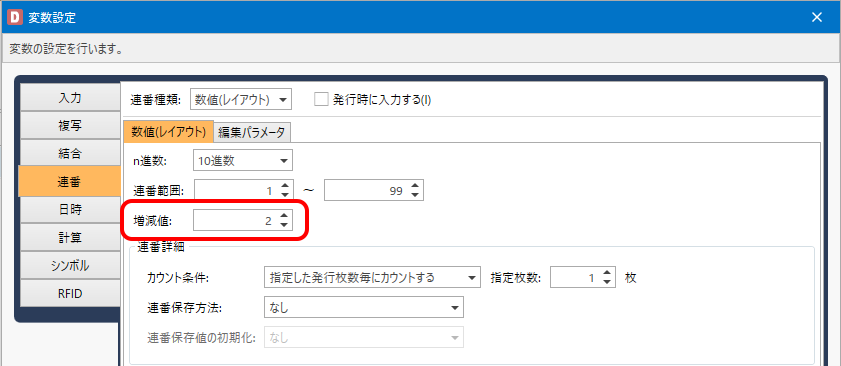This screenshot has width=841, height=366.
Task: Open the シンボル side tab
Action: pos(70,266)
